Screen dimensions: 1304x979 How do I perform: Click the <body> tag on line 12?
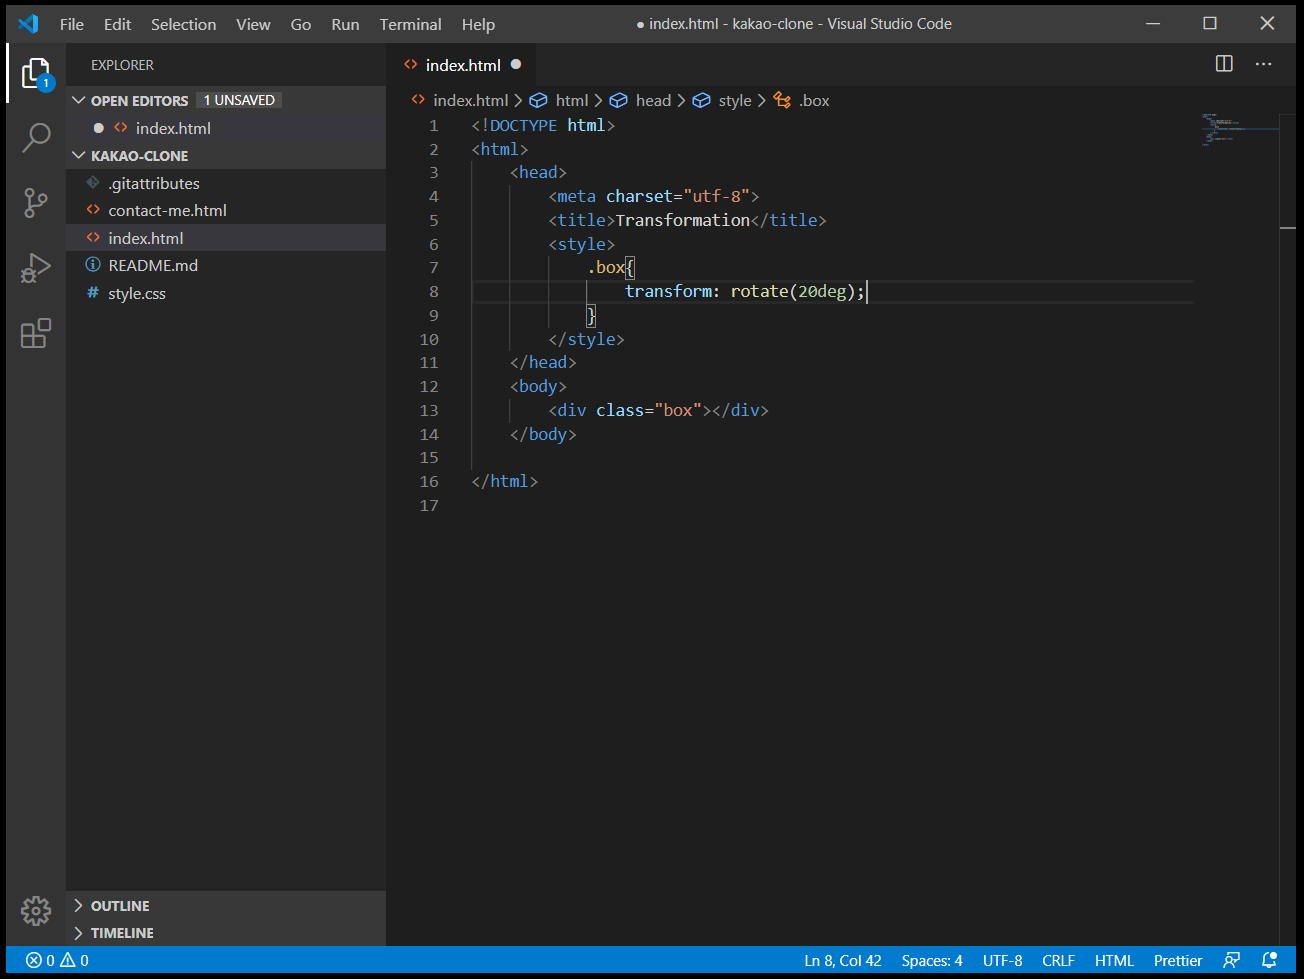(x=538, y=386)
